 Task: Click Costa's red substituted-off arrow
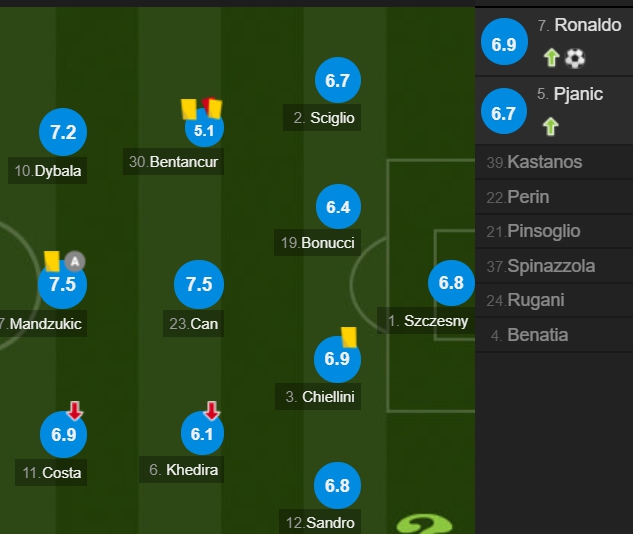point(76,410)
